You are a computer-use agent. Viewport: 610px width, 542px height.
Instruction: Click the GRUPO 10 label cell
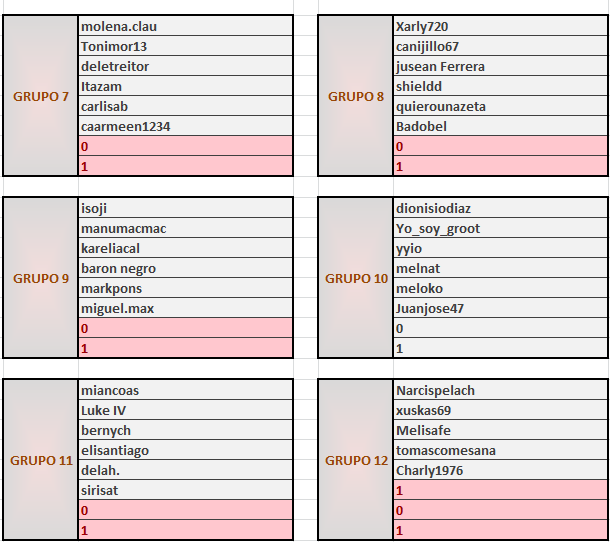356,278
